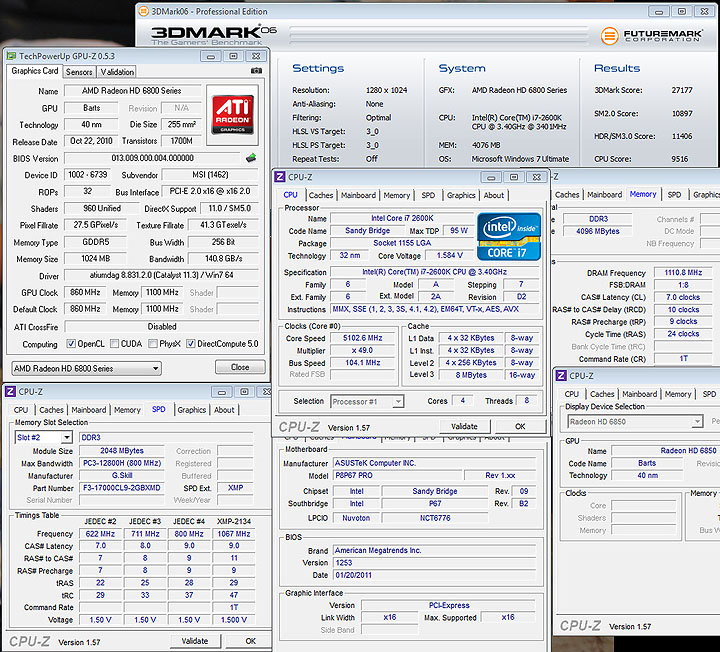Viewport: 720px width, 652px height.
Task: Click OK in the SPD CPU-Z window
Action: (251, 641)
